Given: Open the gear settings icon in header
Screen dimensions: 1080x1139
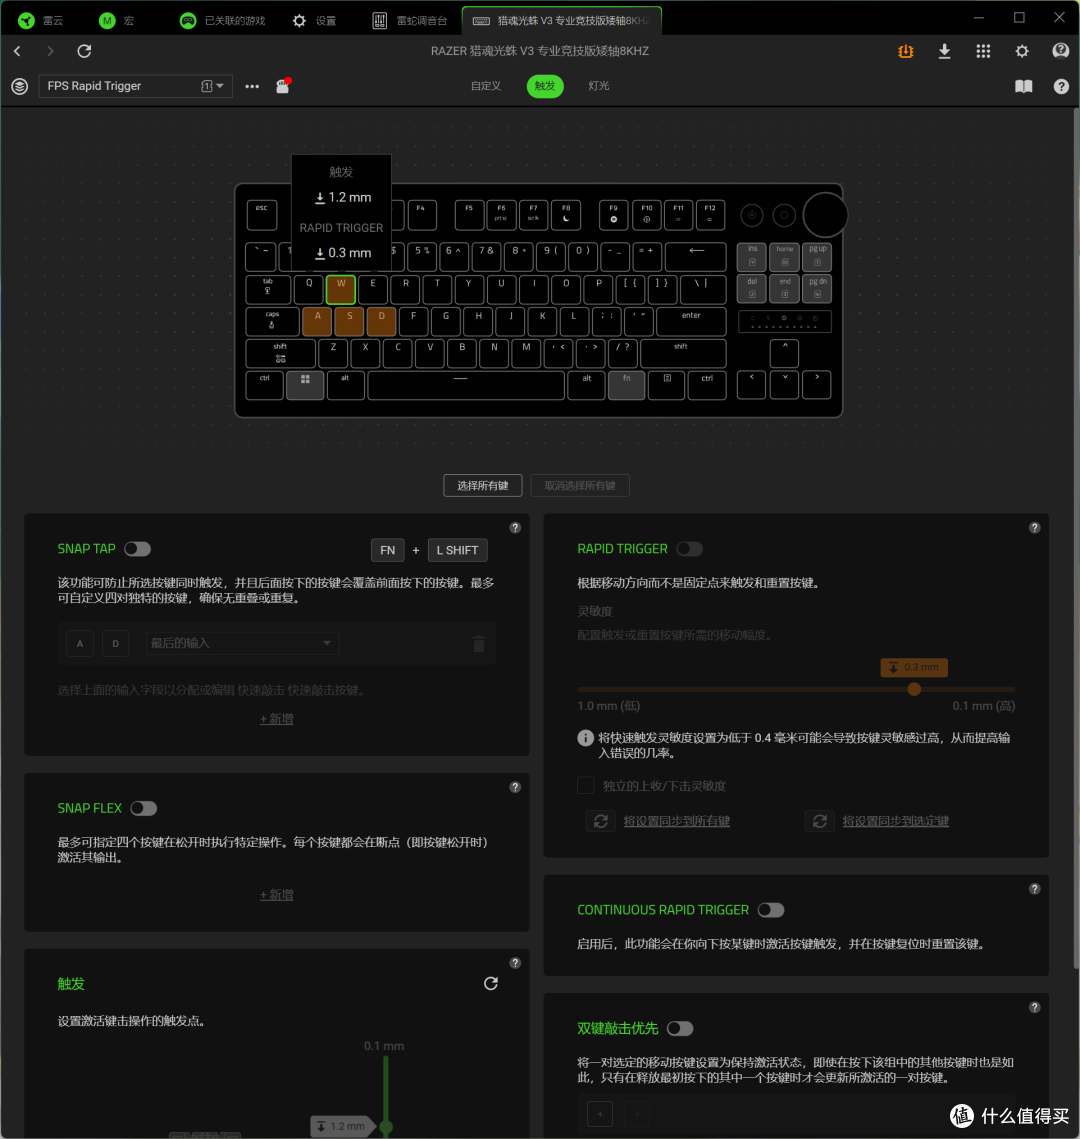Looking at the screenshot, I should click(x=1022, y=51).
